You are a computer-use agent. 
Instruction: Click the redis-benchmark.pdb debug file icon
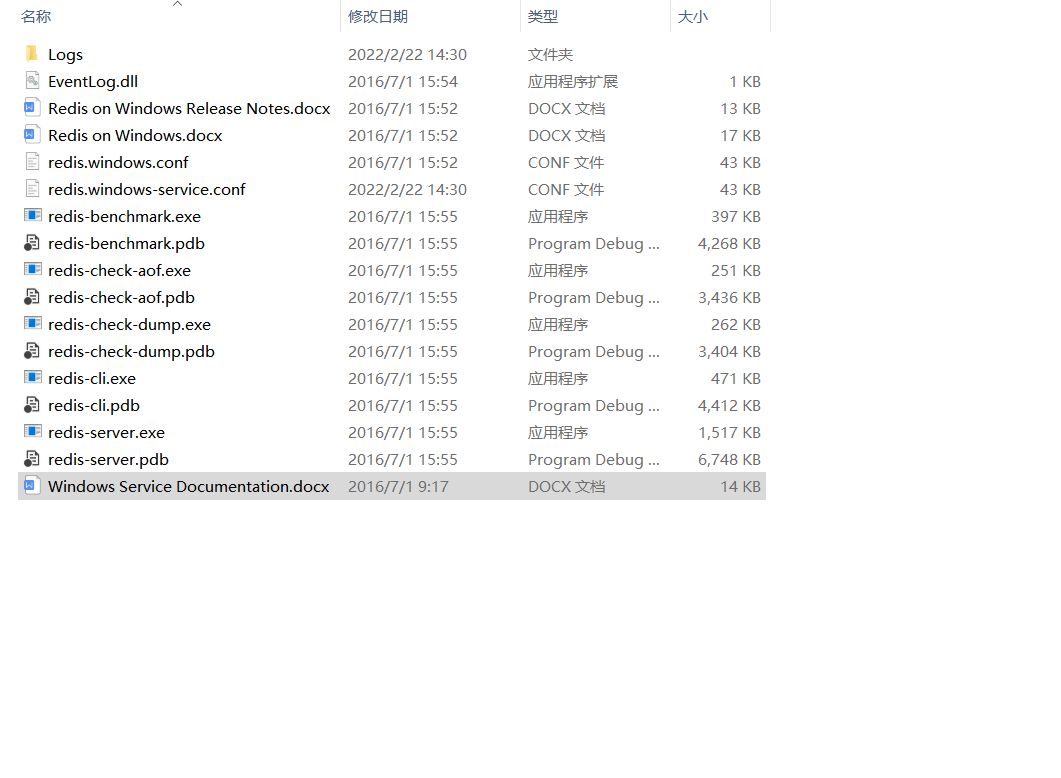coord(32,243)
